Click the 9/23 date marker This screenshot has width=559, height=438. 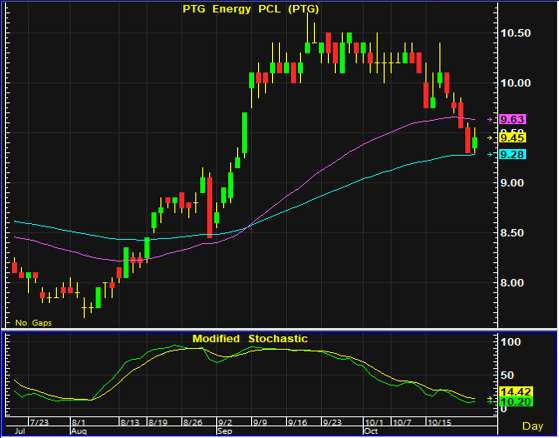click(x=332, y=423)
